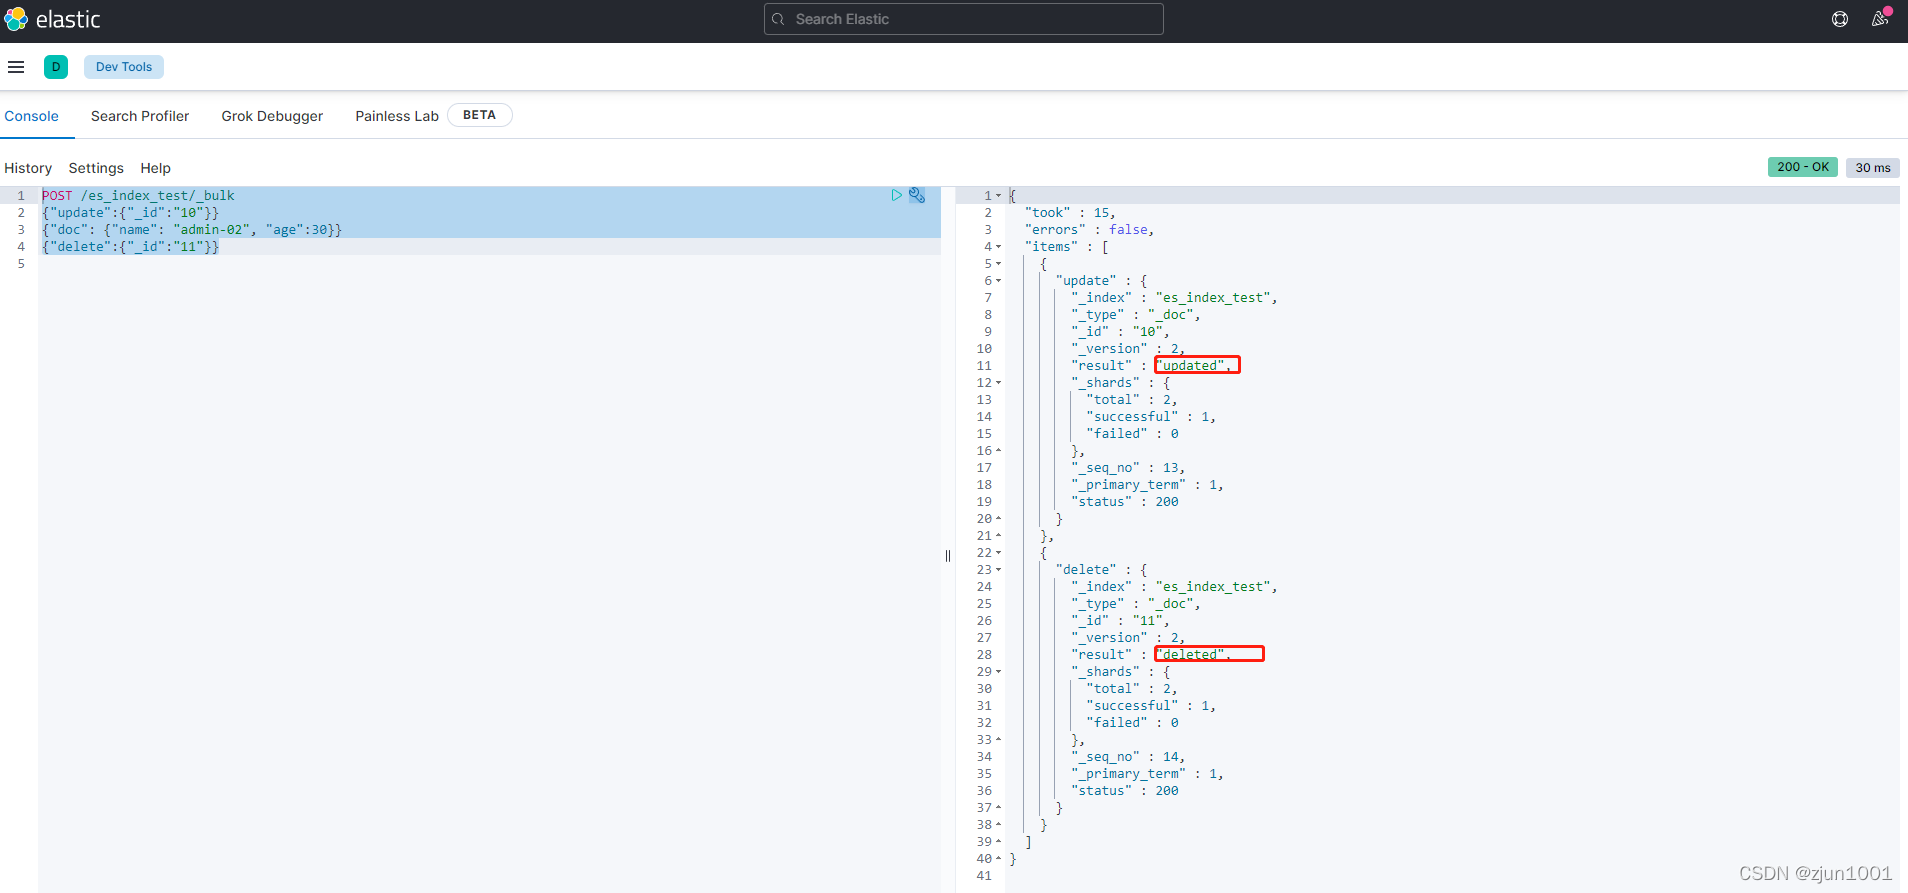The width and height of the screenshot is (1908, 893).
Task: Click the "updated" result value
Action: 1197,366
